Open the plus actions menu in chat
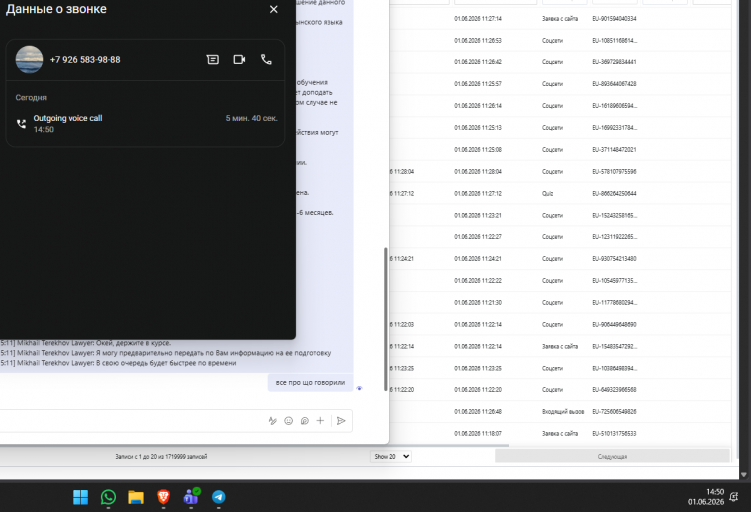The image size is (751, 512). 320,421
